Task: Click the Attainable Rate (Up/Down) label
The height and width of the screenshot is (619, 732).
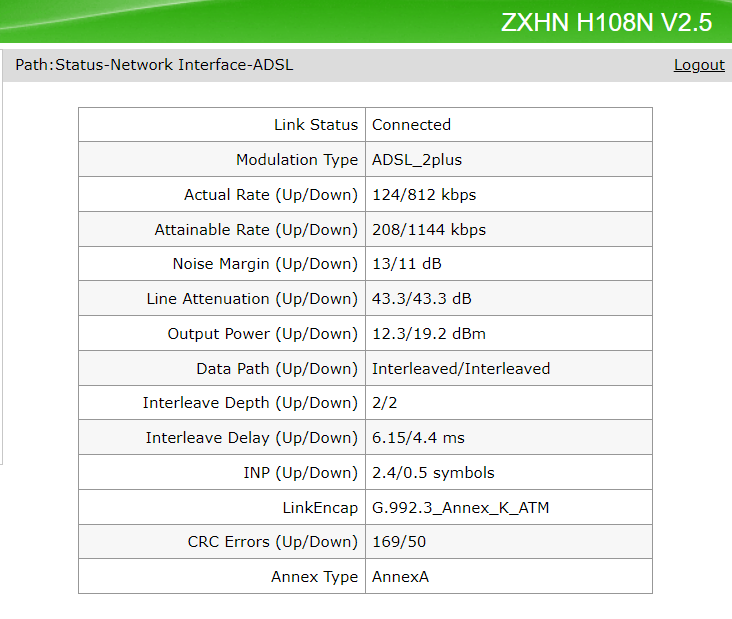Action: 255,230
